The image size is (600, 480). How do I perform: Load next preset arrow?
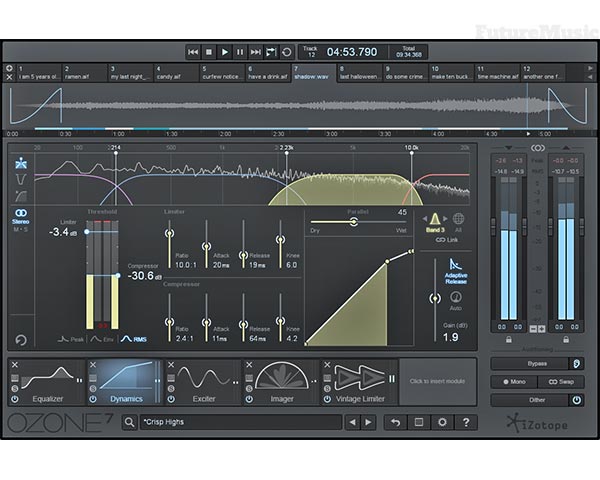368,422
